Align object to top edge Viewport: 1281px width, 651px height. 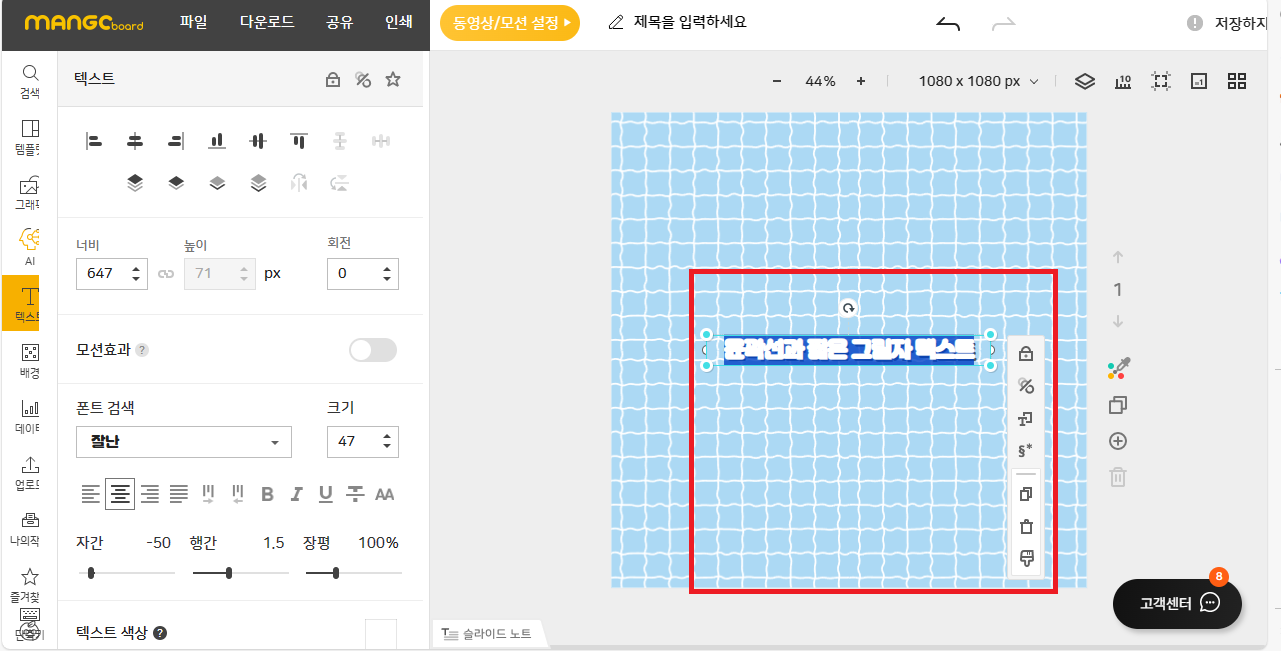click(x=299, y=141)
